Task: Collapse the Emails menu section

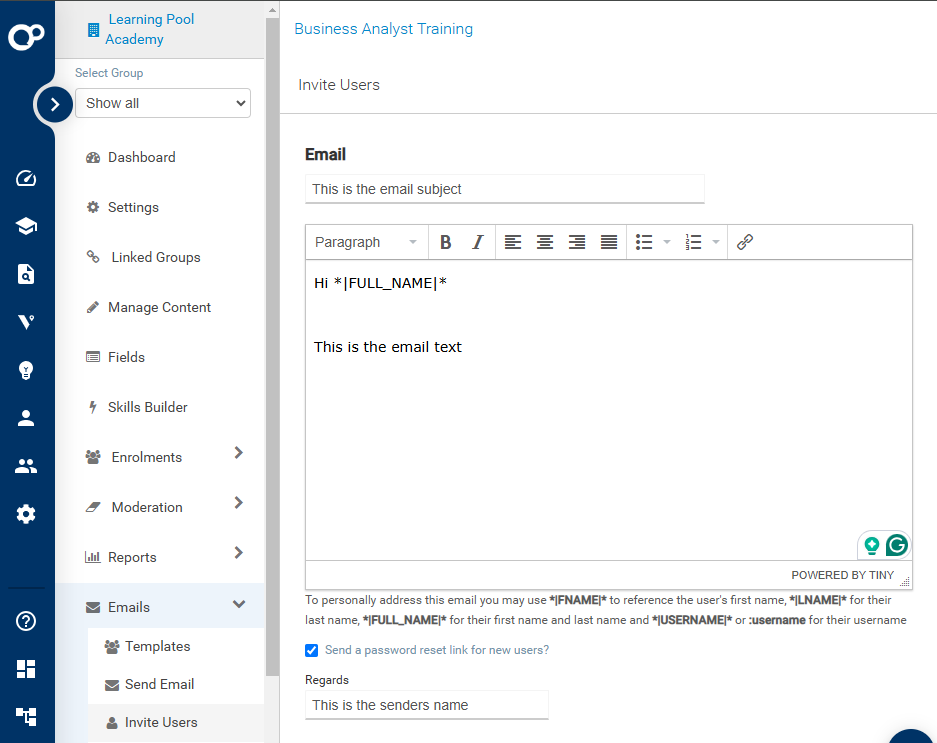Action: click(238, 605)
